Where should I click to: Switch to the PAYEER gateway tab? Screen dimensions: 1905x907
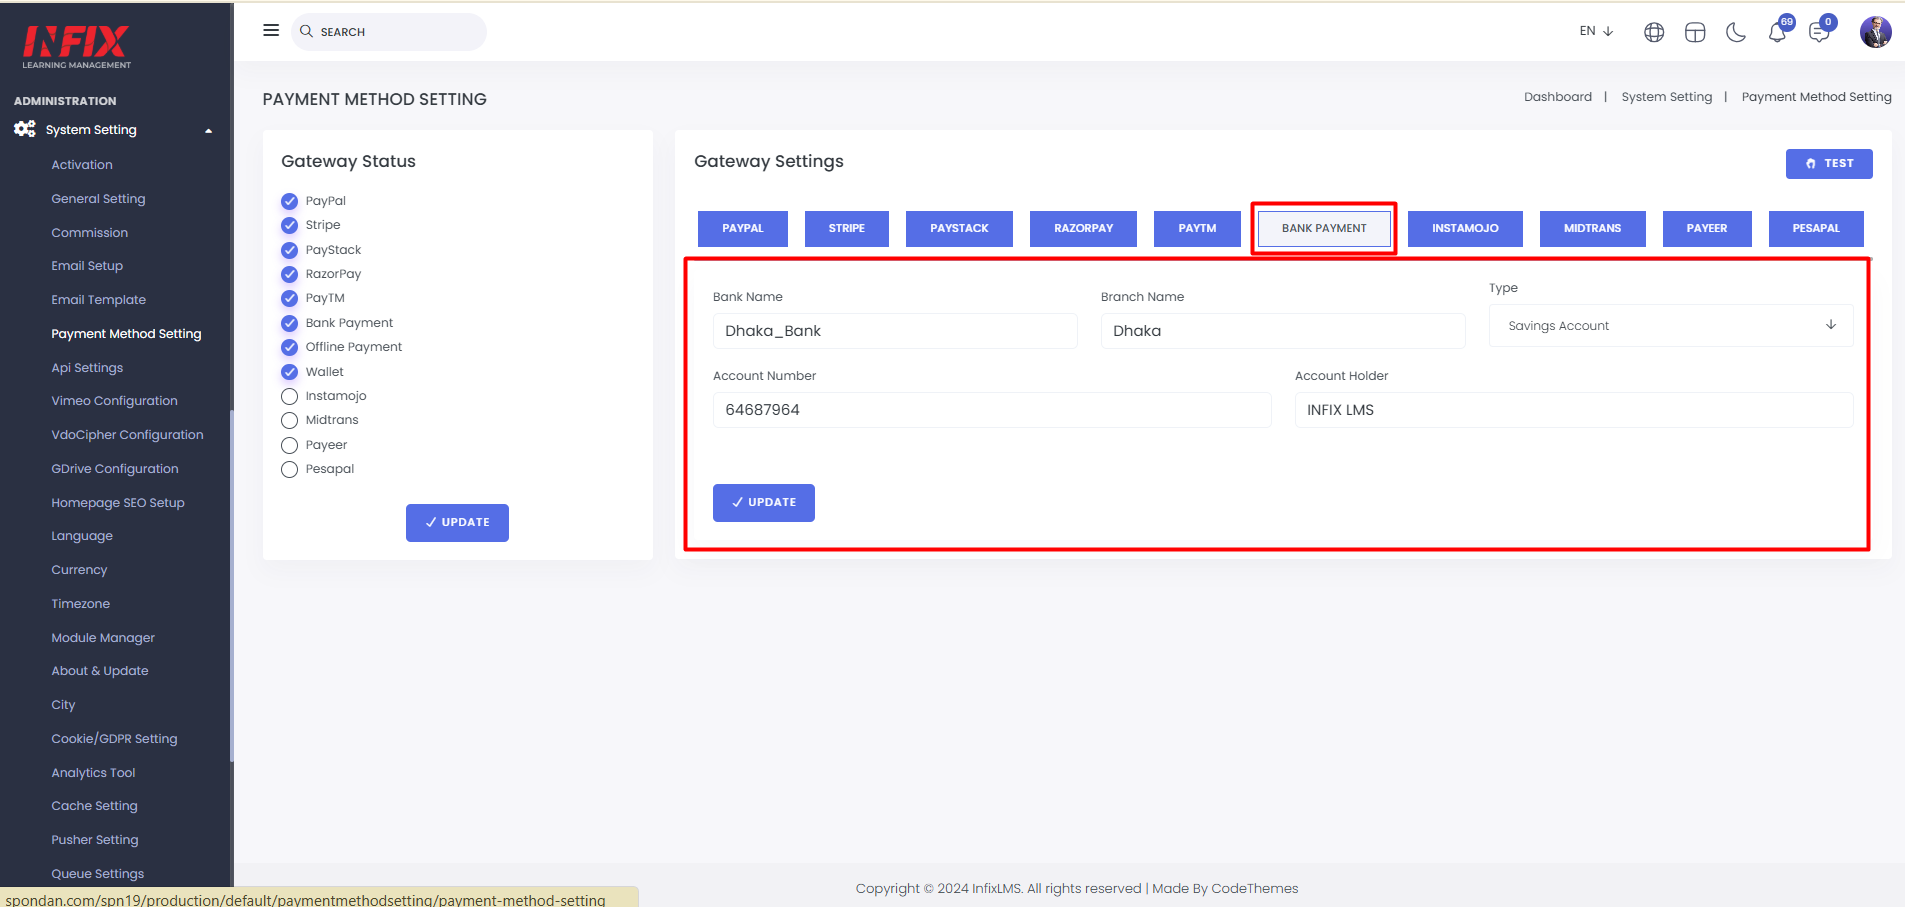pyautogui.click(x=1707, y=228)
